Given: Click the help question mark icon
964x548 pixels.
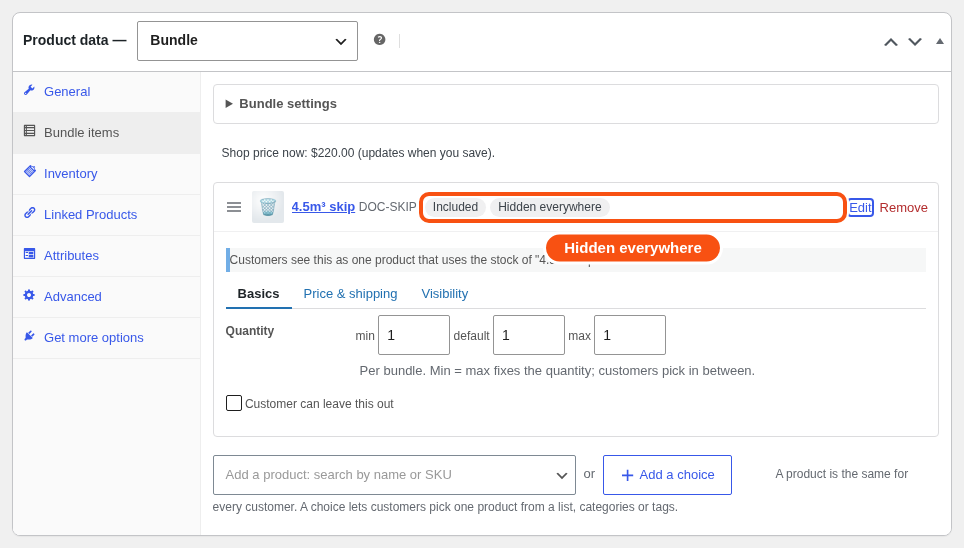Looking at the screenshot, I should (x=379, y=39).
